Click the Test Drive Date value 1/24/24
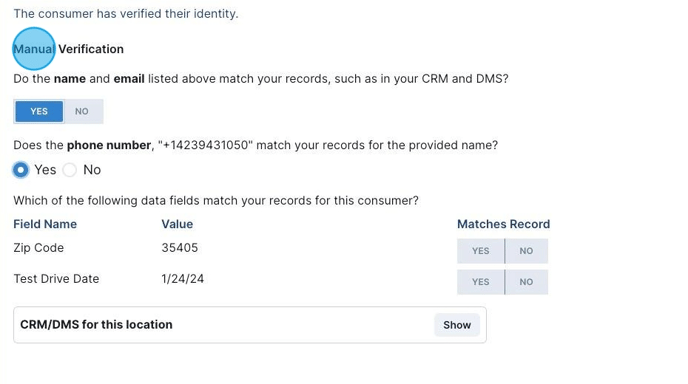This screenshot has height=384, width=688. point(183,279)
